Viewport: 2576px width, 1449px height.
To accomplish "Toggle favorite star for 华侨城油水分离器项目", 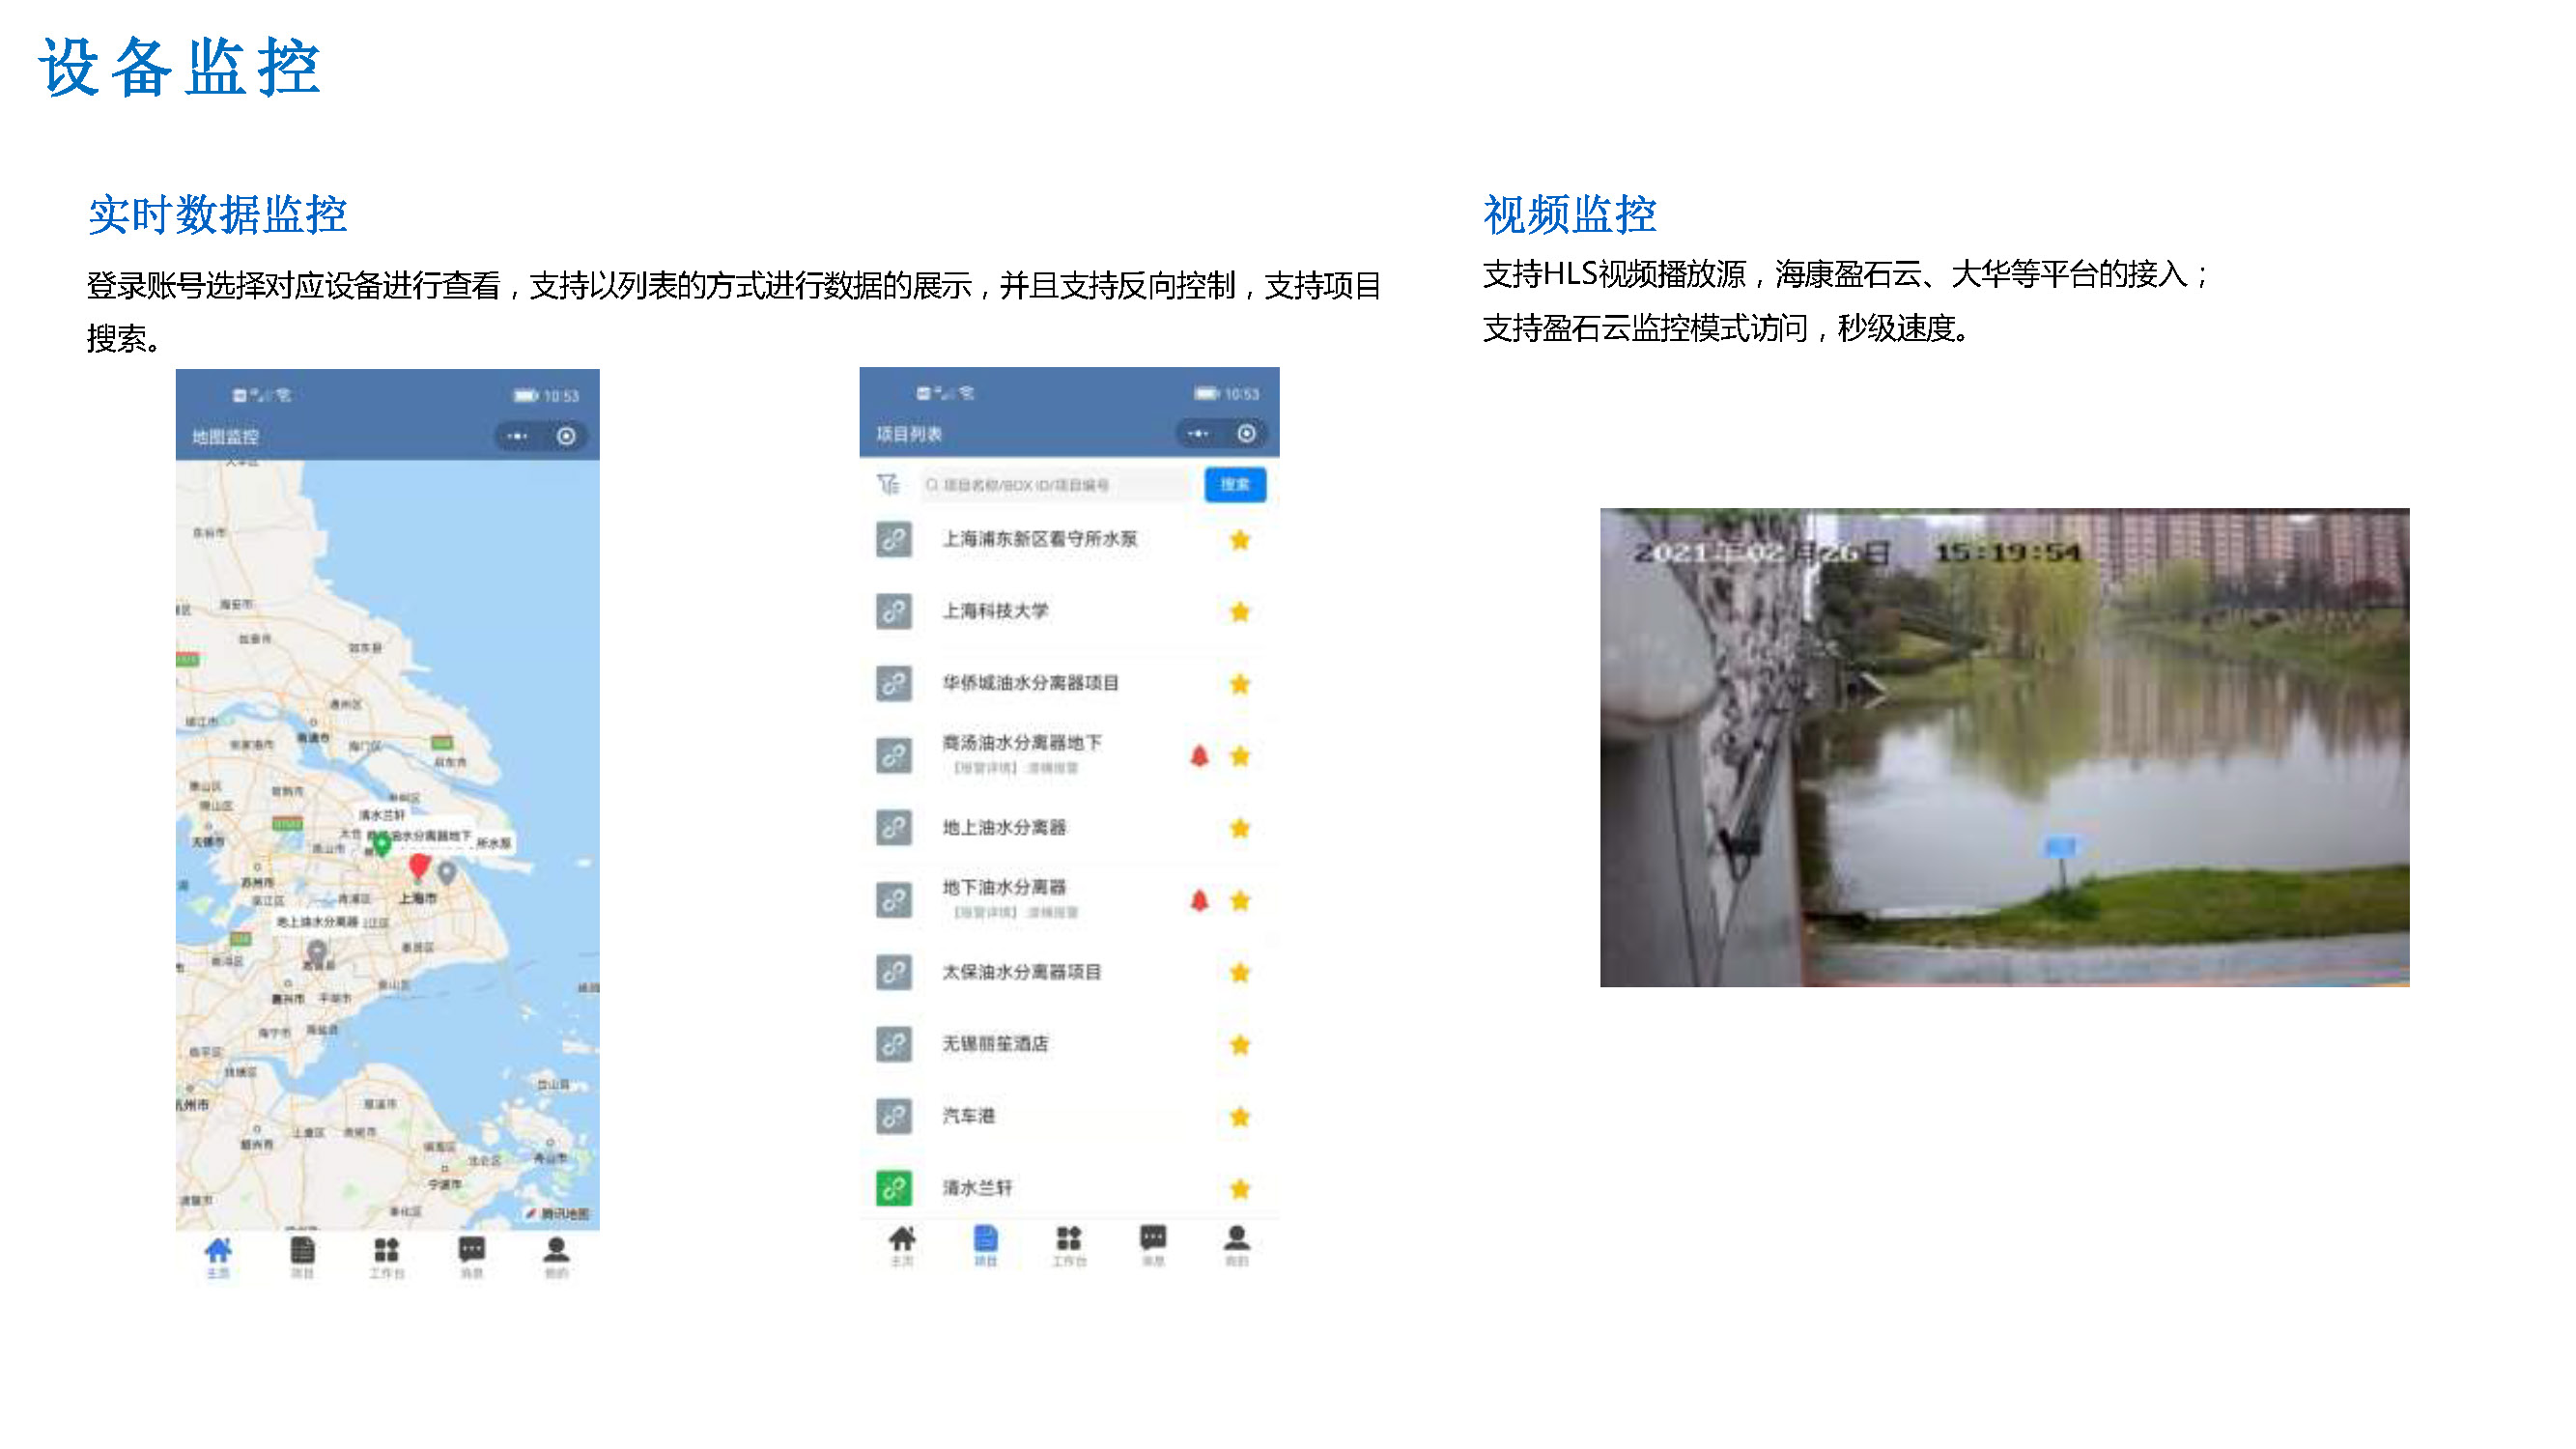I will (1240, 683).
